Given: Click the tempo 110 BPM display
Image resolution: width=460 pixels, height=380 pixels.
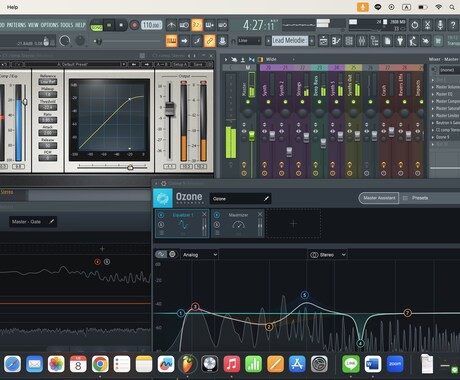Looking at the screenshot, I should tap(152, 25).
